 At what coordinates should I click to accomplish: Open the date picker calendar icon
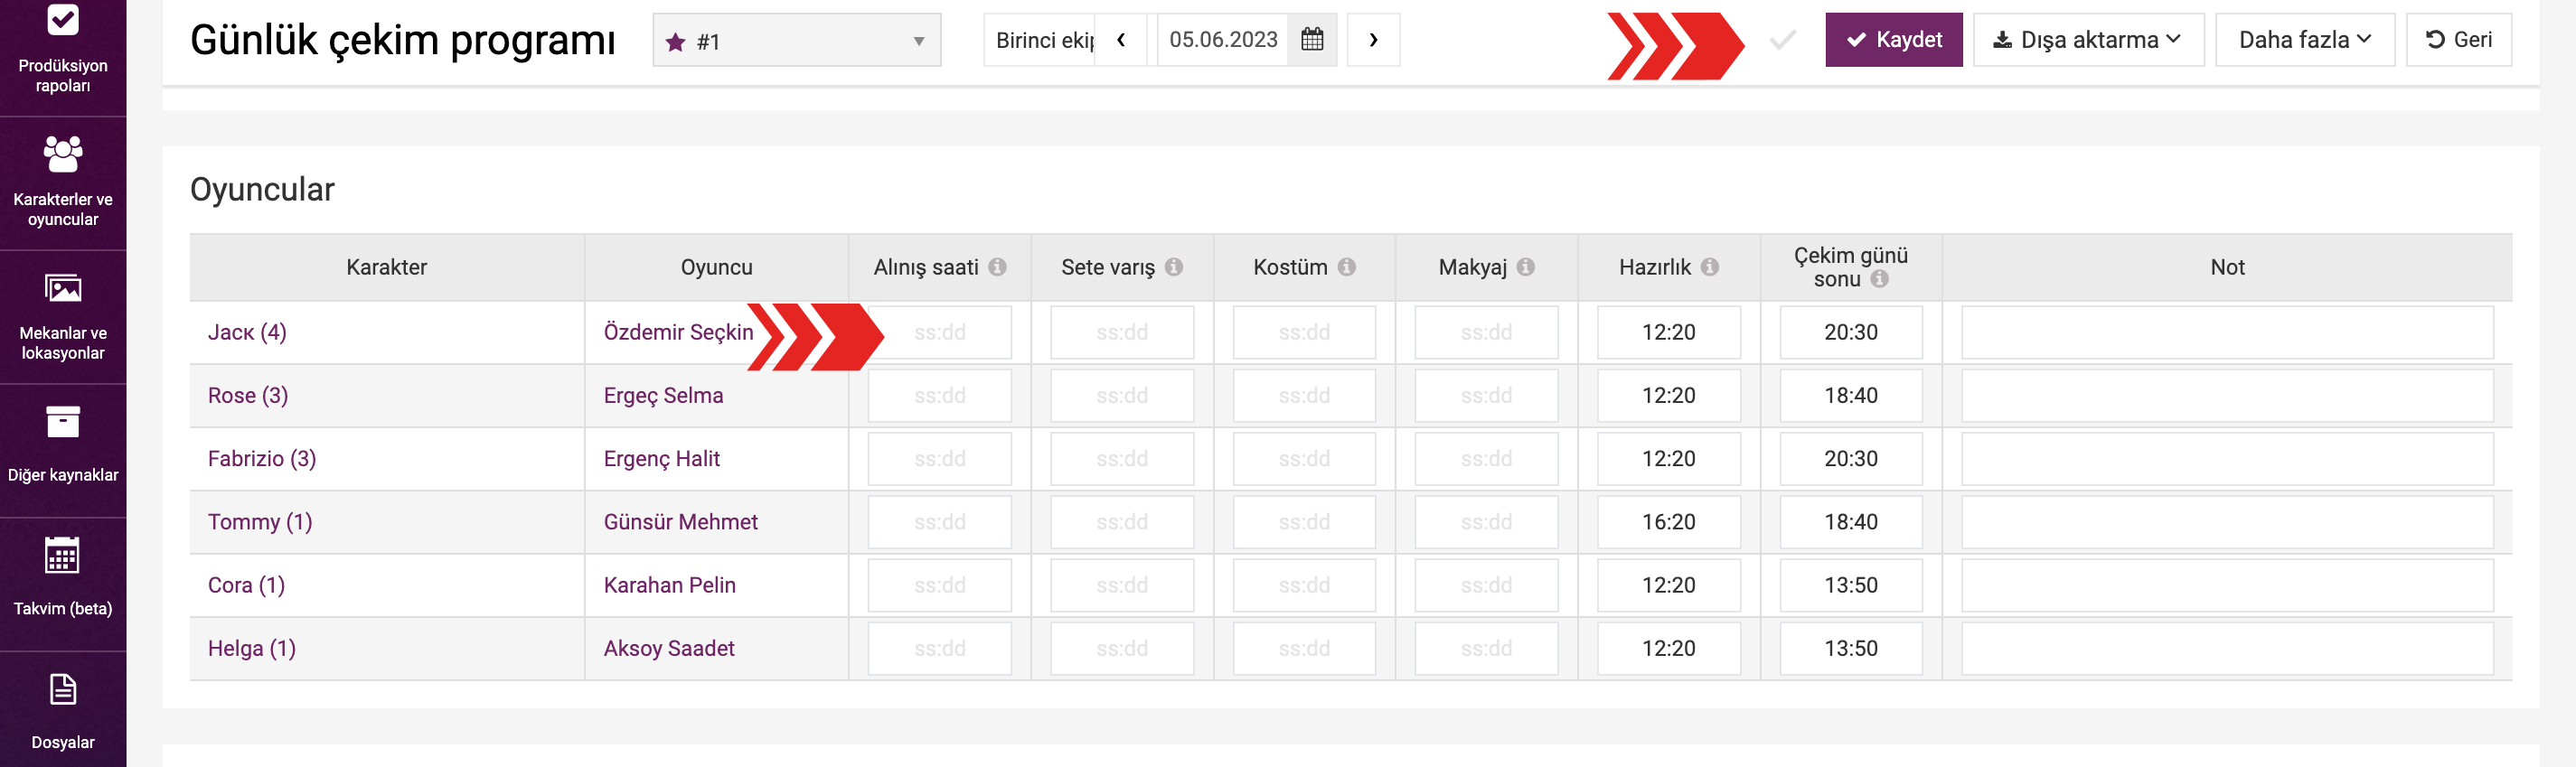pos(1312,40)
